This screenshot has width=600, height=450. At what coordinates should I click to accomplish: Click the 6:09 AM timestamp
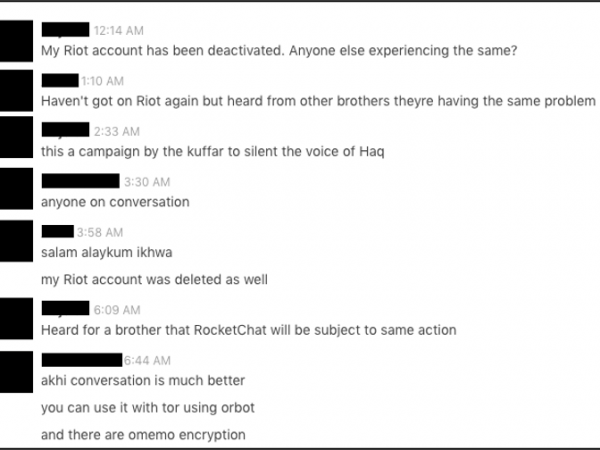117,310
